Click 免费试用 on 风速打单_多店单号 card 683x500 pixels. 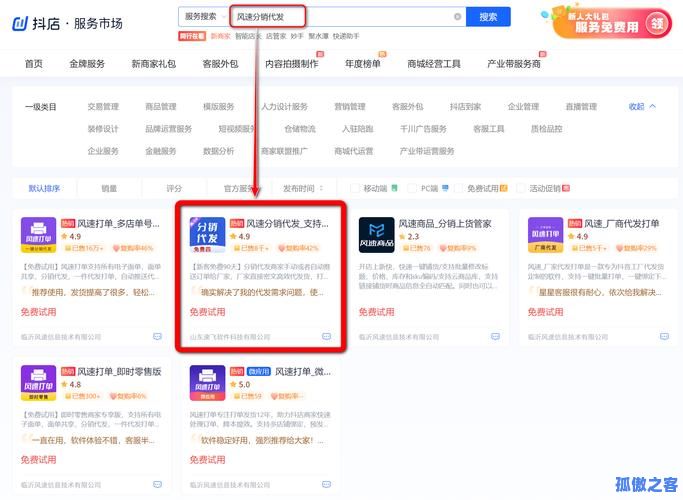click(x=38, y=312)
